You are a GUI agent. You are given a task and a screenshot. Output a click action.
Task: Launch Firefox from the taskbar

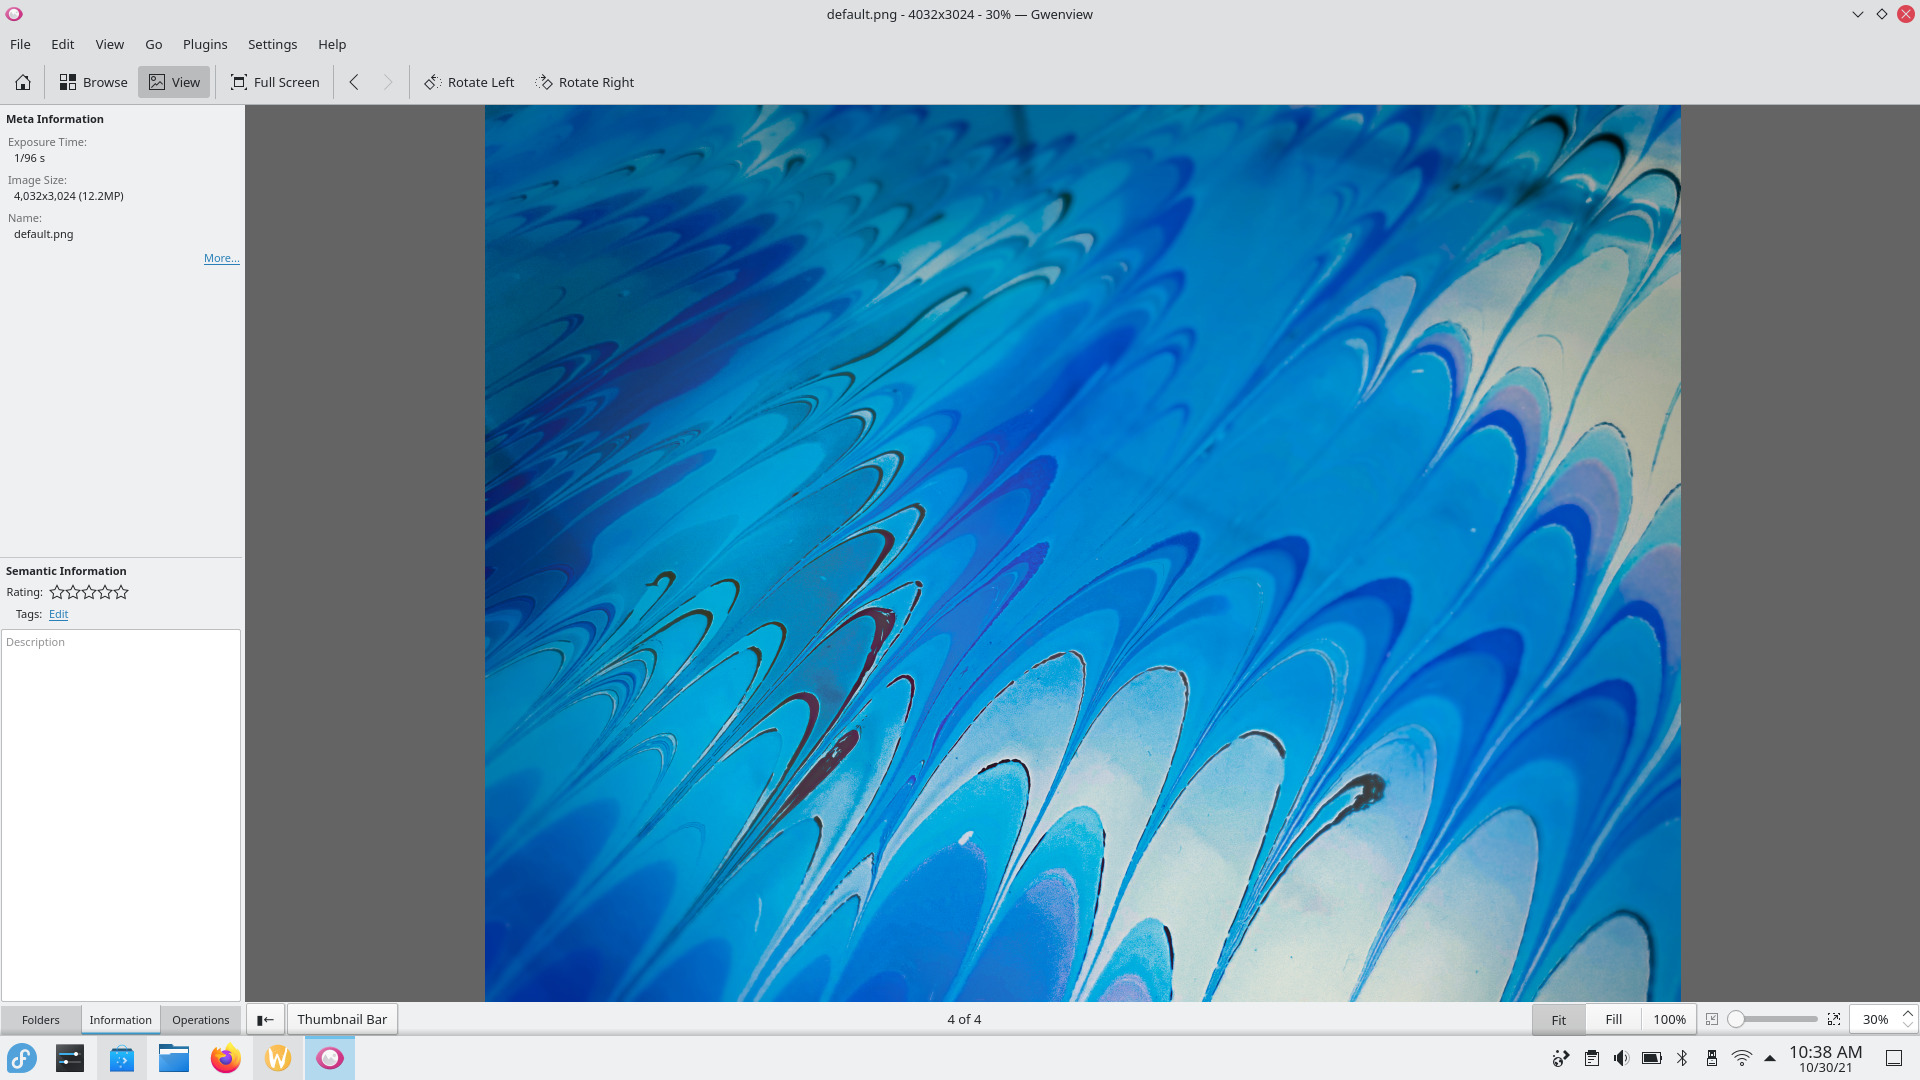(x=226, y=1058)
